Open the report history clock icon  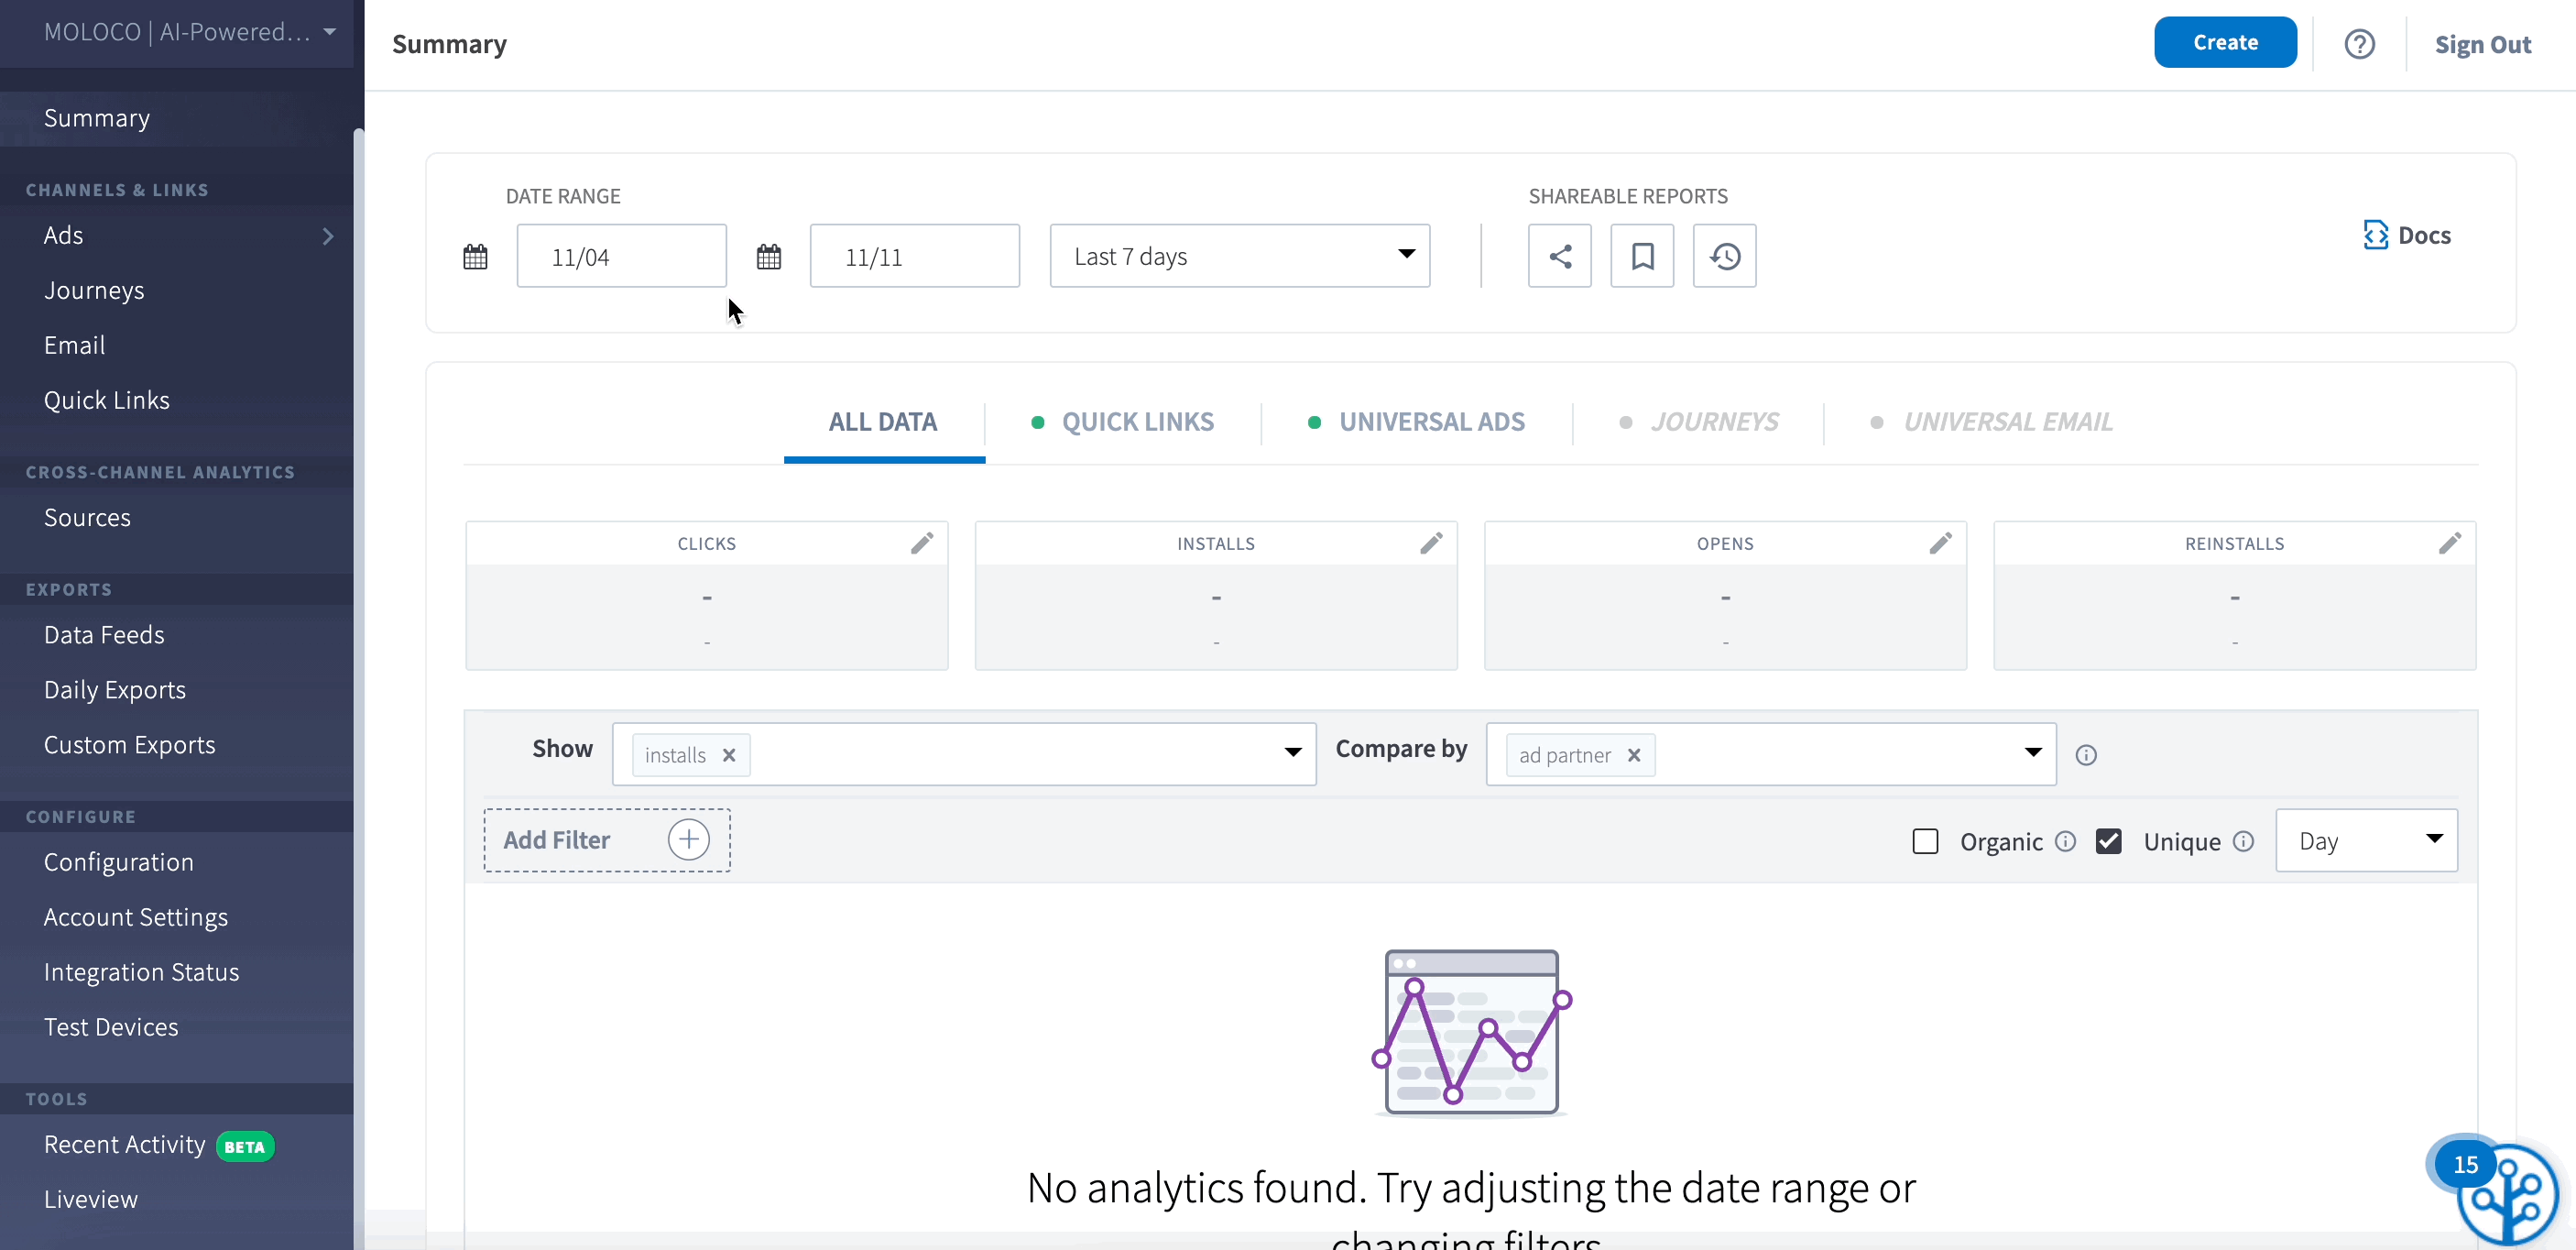1724,256
